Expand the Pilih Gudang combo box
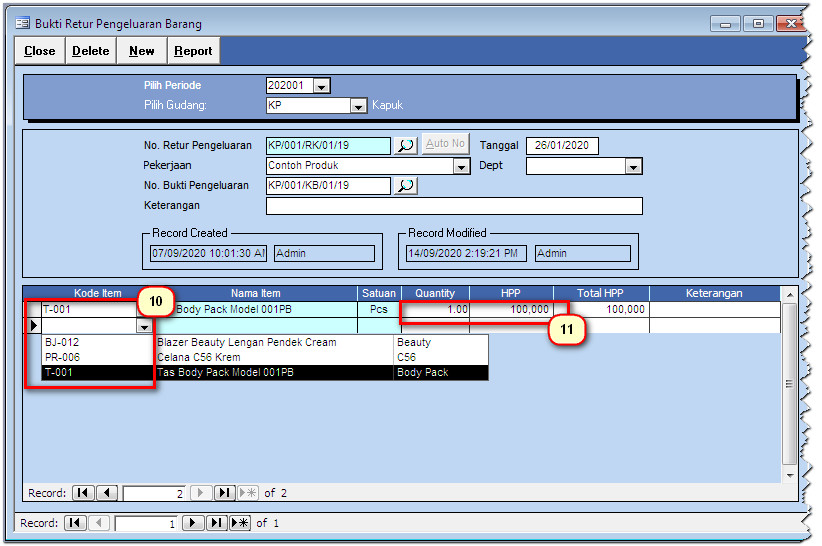 pyautogui.click(x=359, y=106)
